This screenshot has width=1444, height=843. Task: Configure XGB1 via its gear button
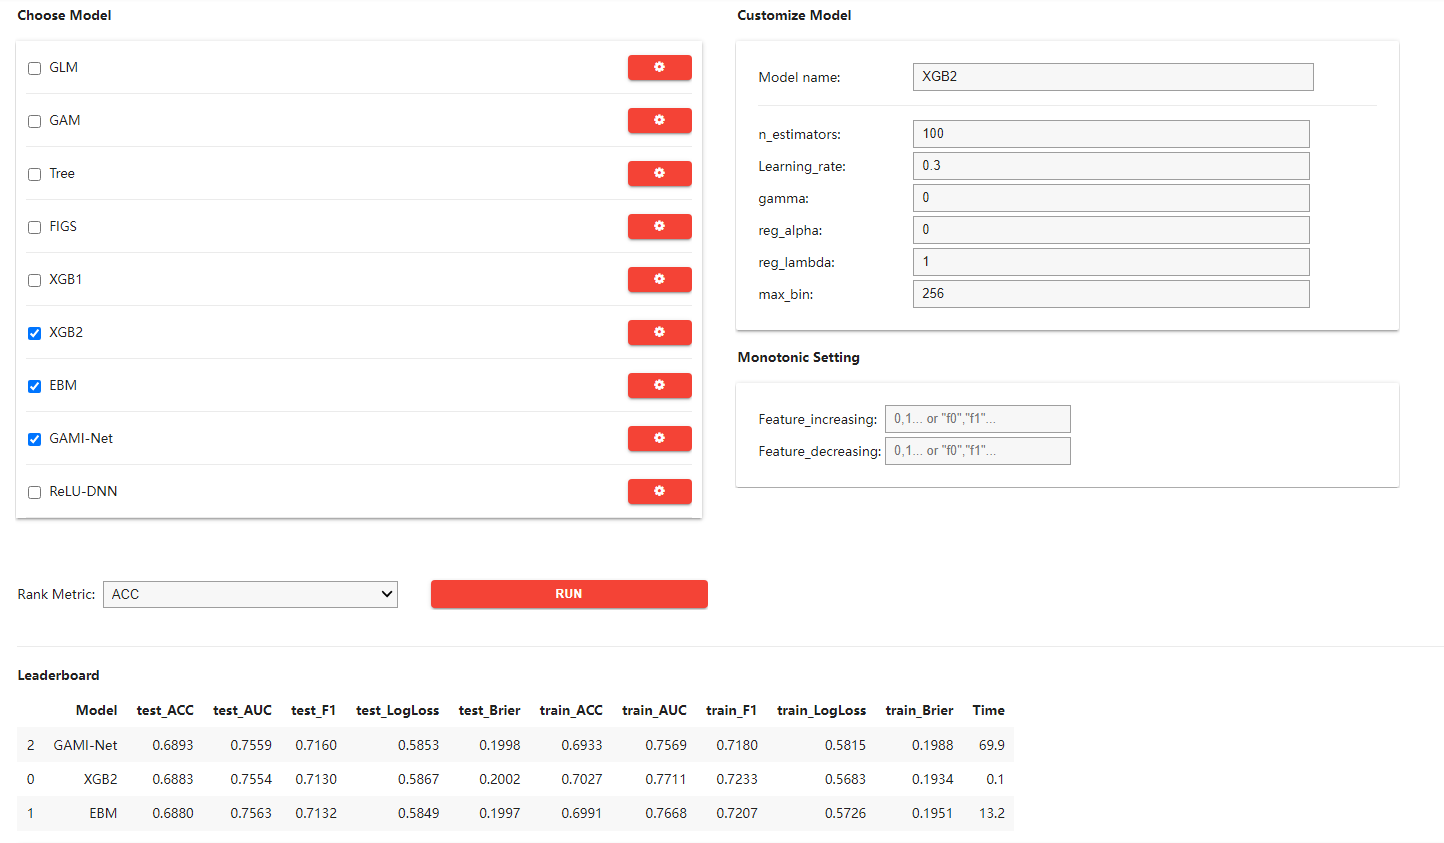click(659, 279)
